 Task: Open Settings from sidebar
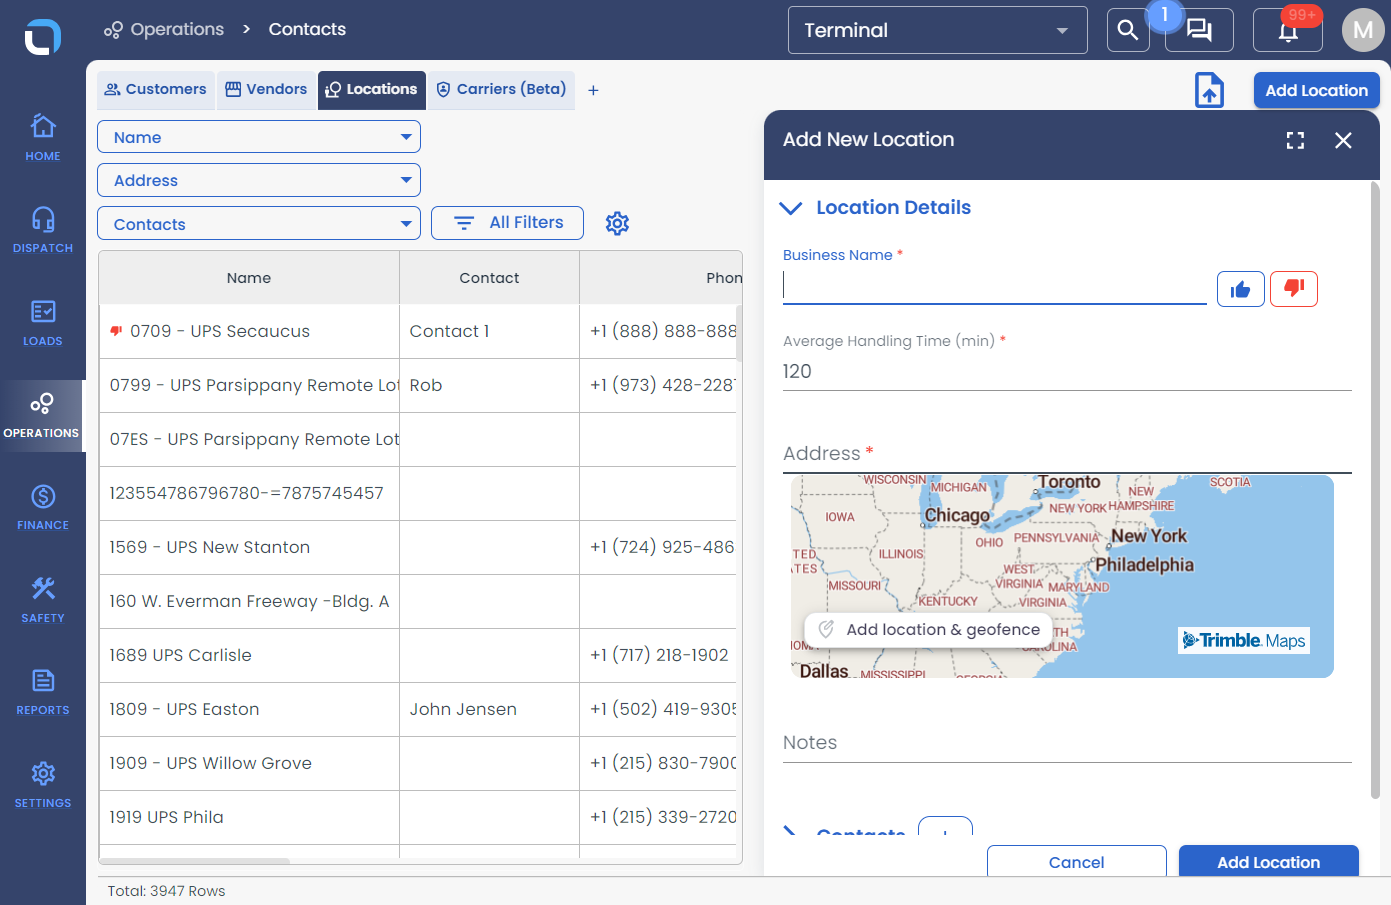[x=43, y=784]
